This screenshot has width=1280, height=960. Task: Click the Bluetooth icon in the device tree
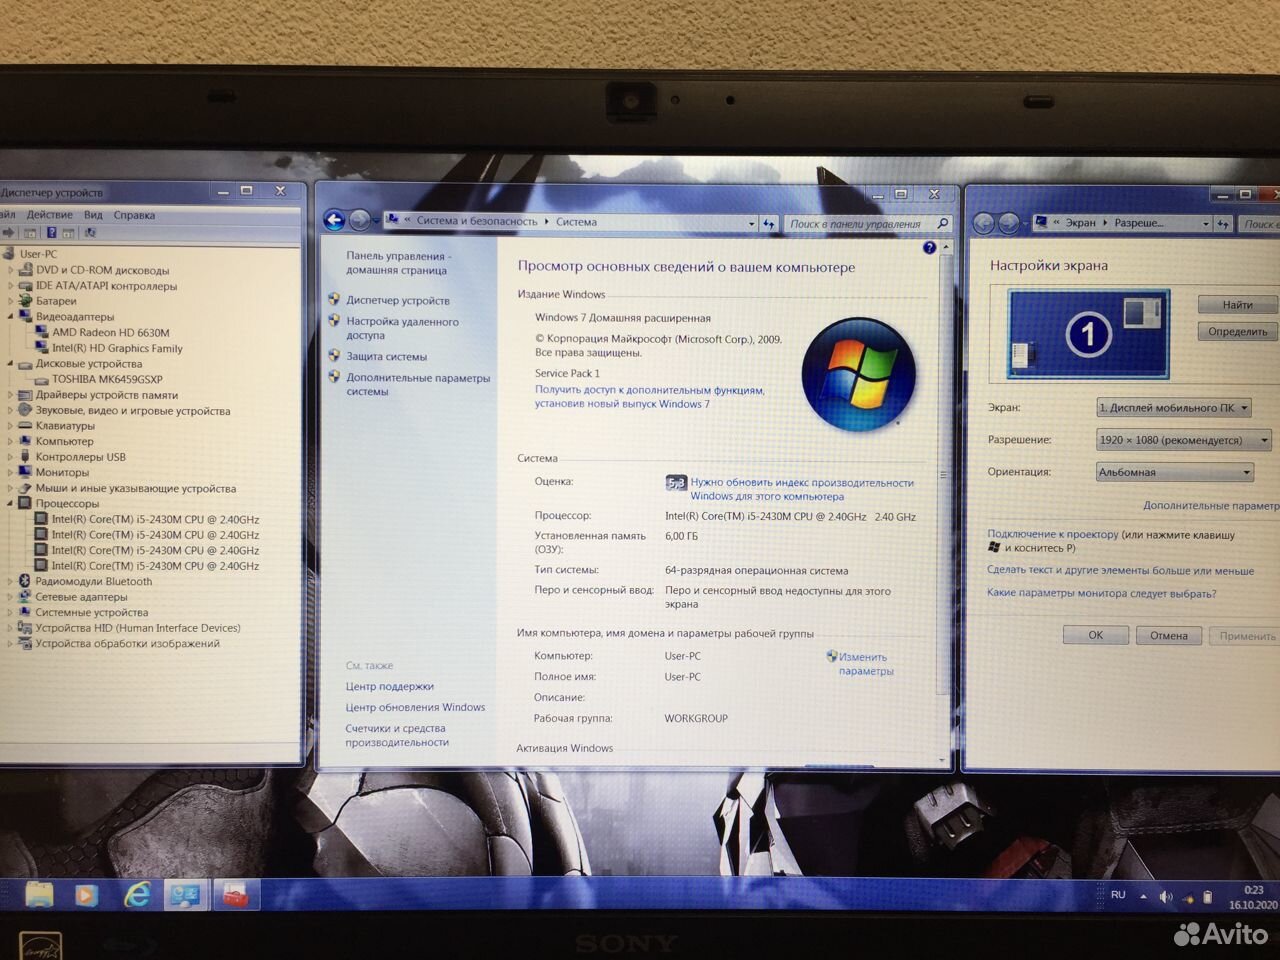click(x=24, y=581)
